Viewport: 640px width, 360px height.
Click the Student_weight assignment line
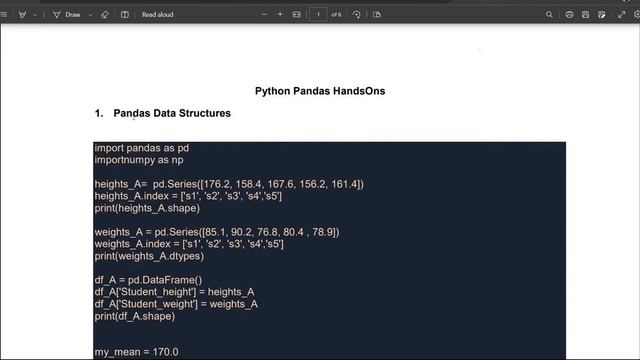pos(176,304)
